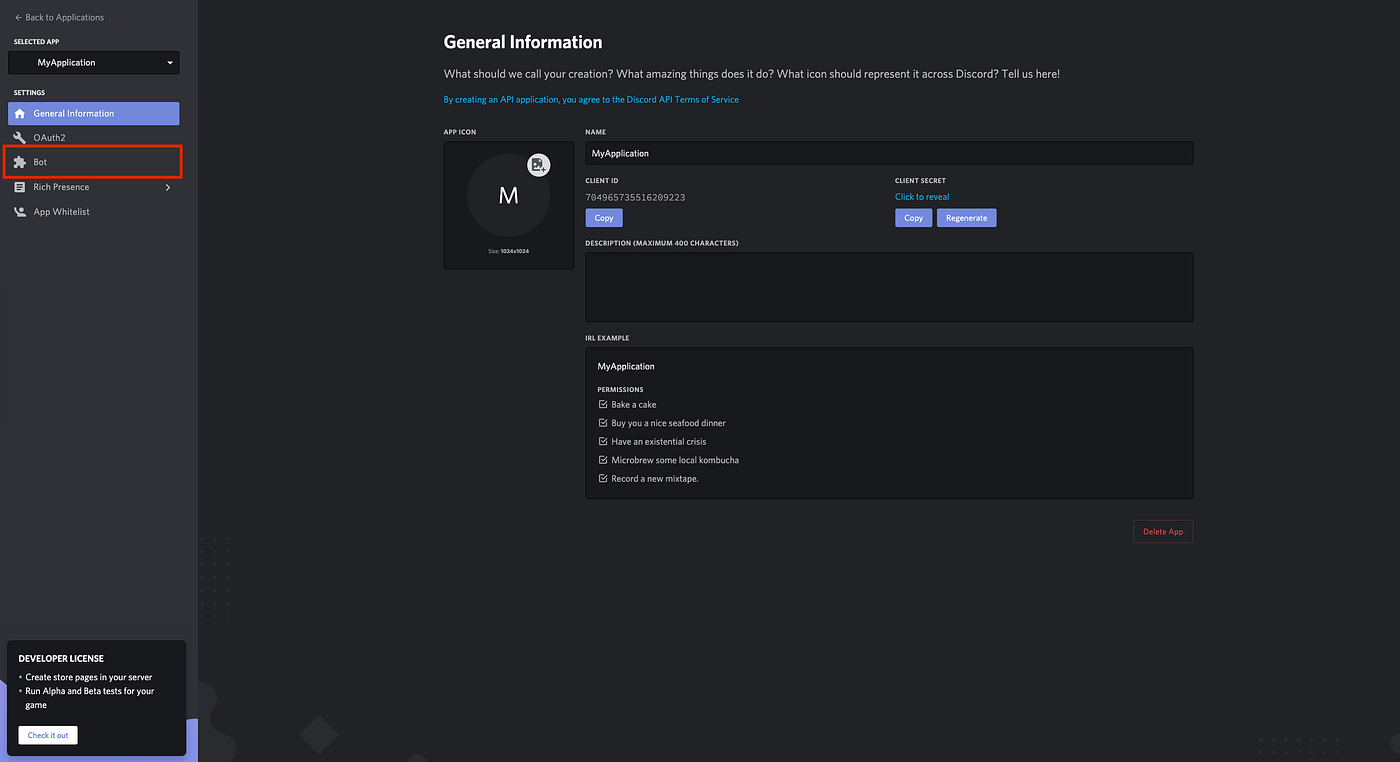This screenshot has height=762, width=1400.
Task: Toggle the Have an existential crisis checkbox
Action: coord(603,441)
